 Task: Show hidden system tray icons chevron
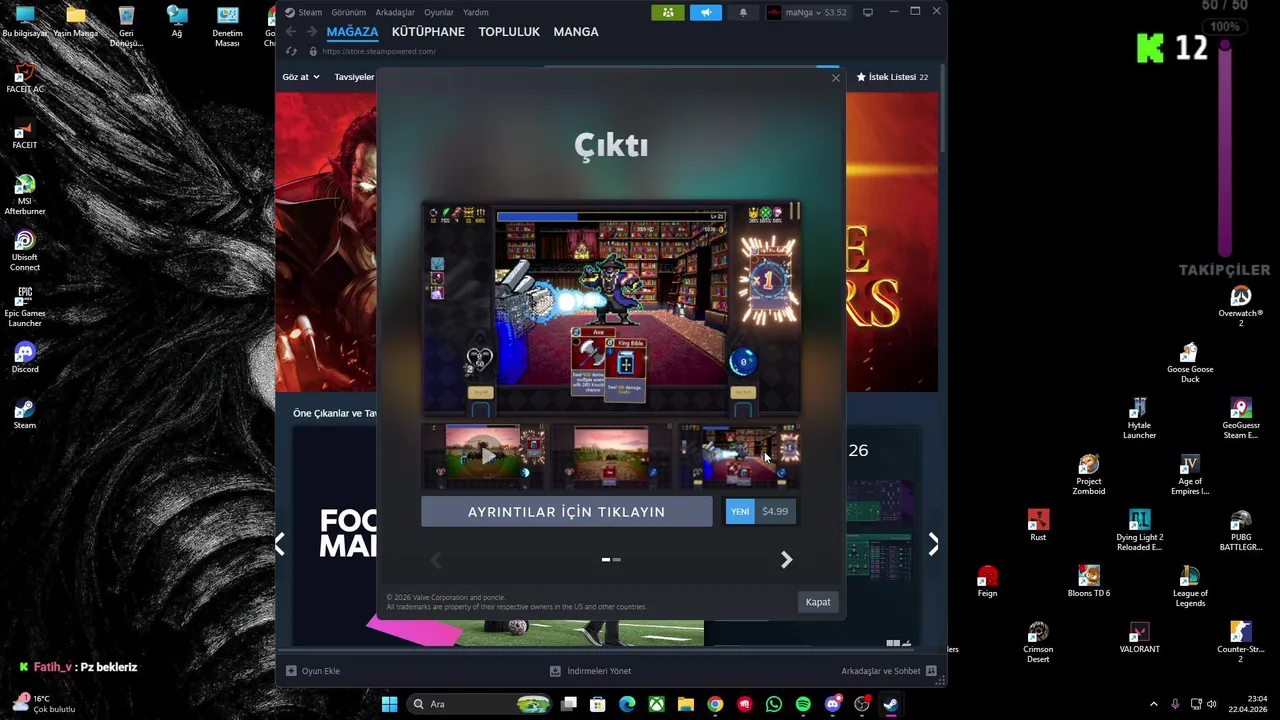1153,704
